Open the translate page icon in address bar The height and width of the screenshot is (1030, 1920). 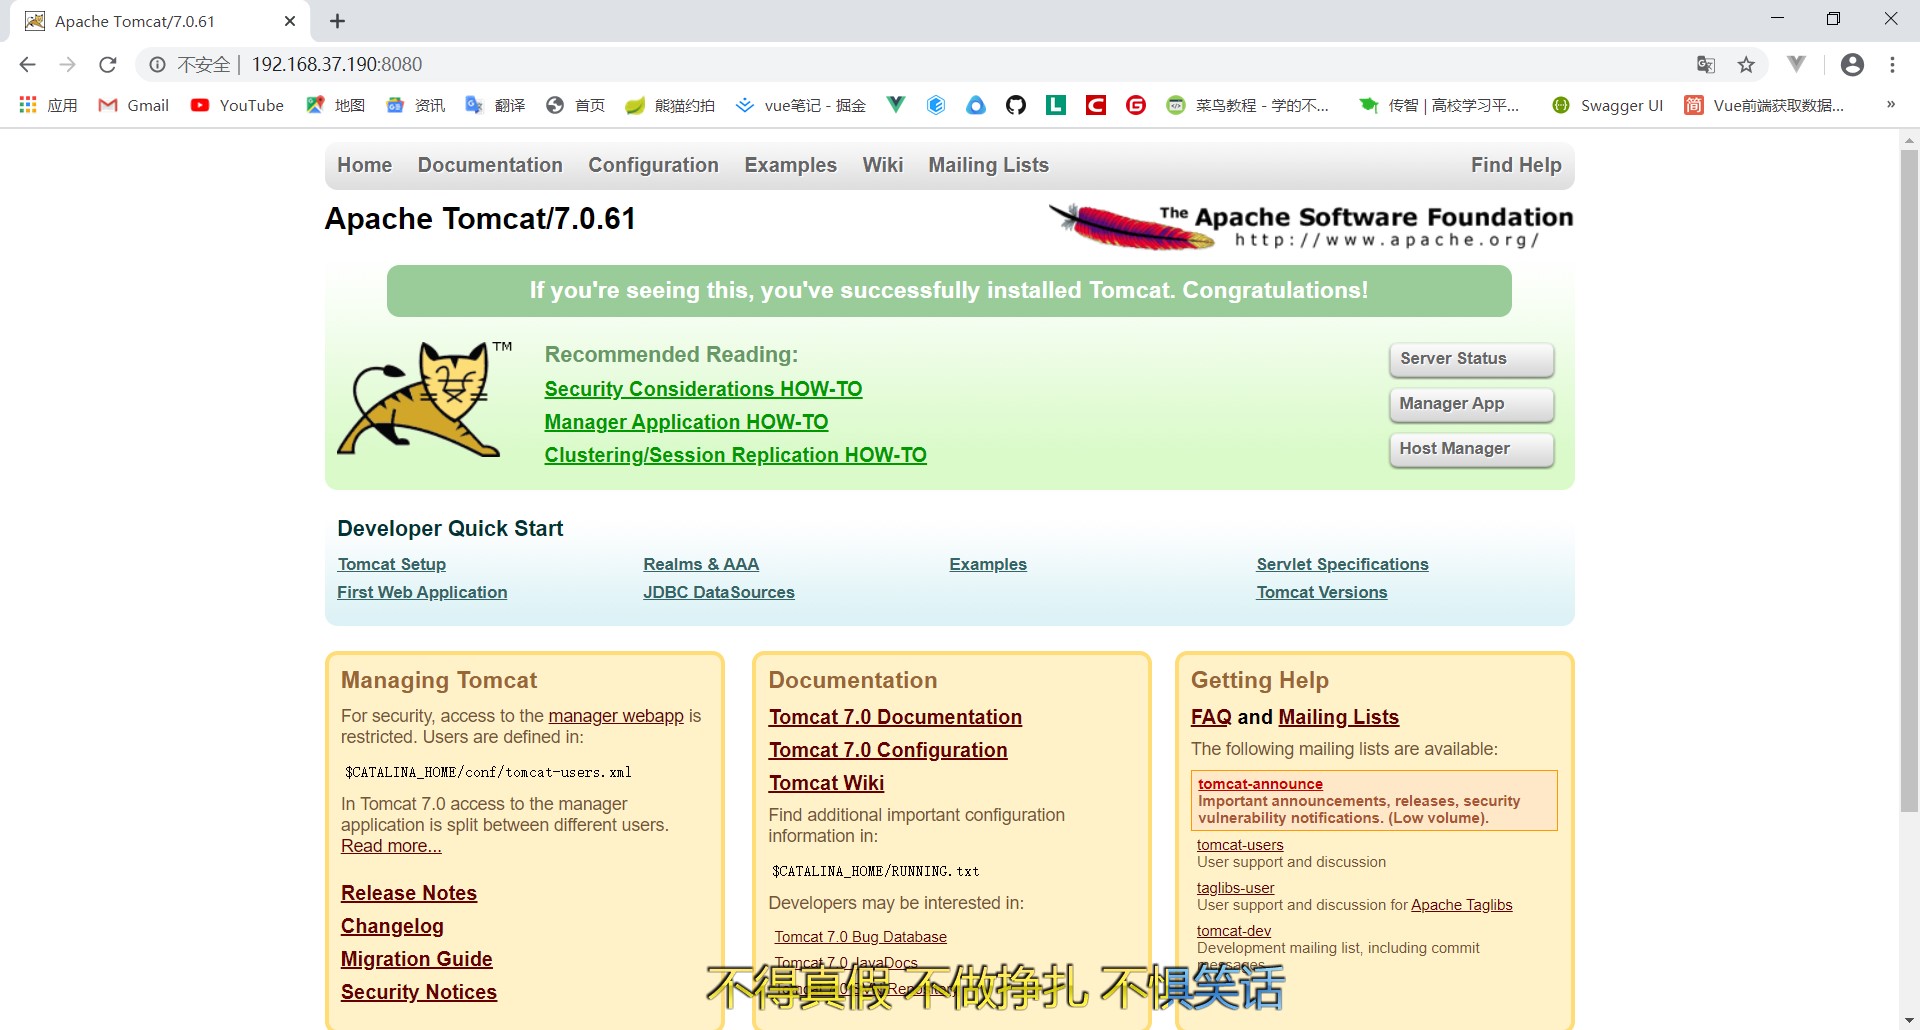pyautogui.click(x=1706, y=65)
